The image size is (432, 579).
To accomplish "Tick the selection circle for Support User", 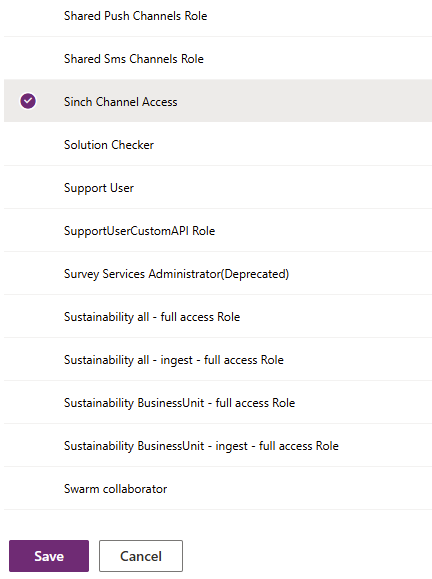I will point(28,188).
